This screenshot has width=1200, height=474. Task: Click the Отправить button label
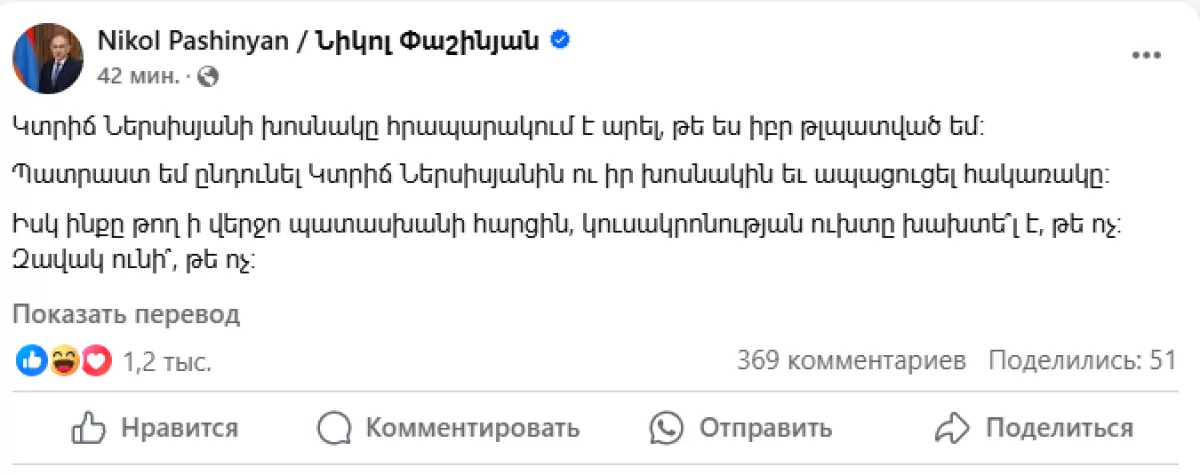[765, 429]
